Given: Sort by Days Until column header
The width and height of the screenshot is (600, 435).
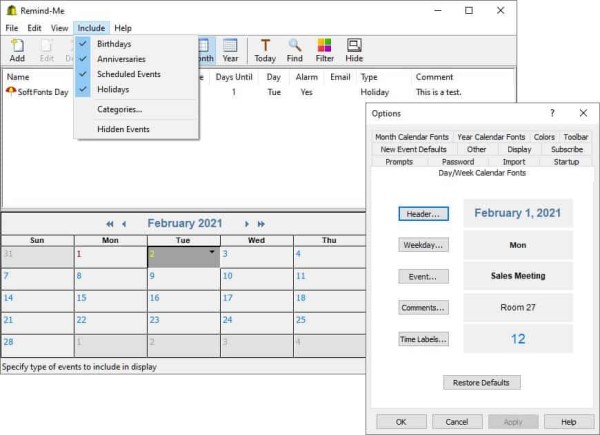Looking at the screenshot, I should 234,77.
